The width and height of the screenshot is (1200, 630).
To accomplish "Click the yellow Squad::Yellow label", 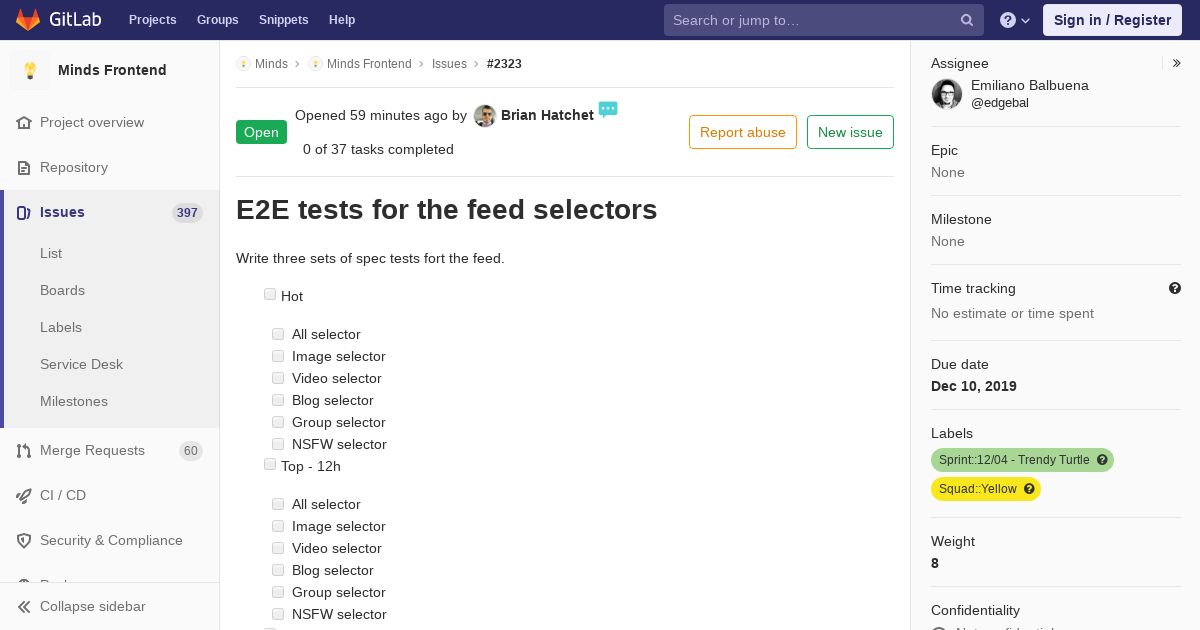I will (978, 489).
